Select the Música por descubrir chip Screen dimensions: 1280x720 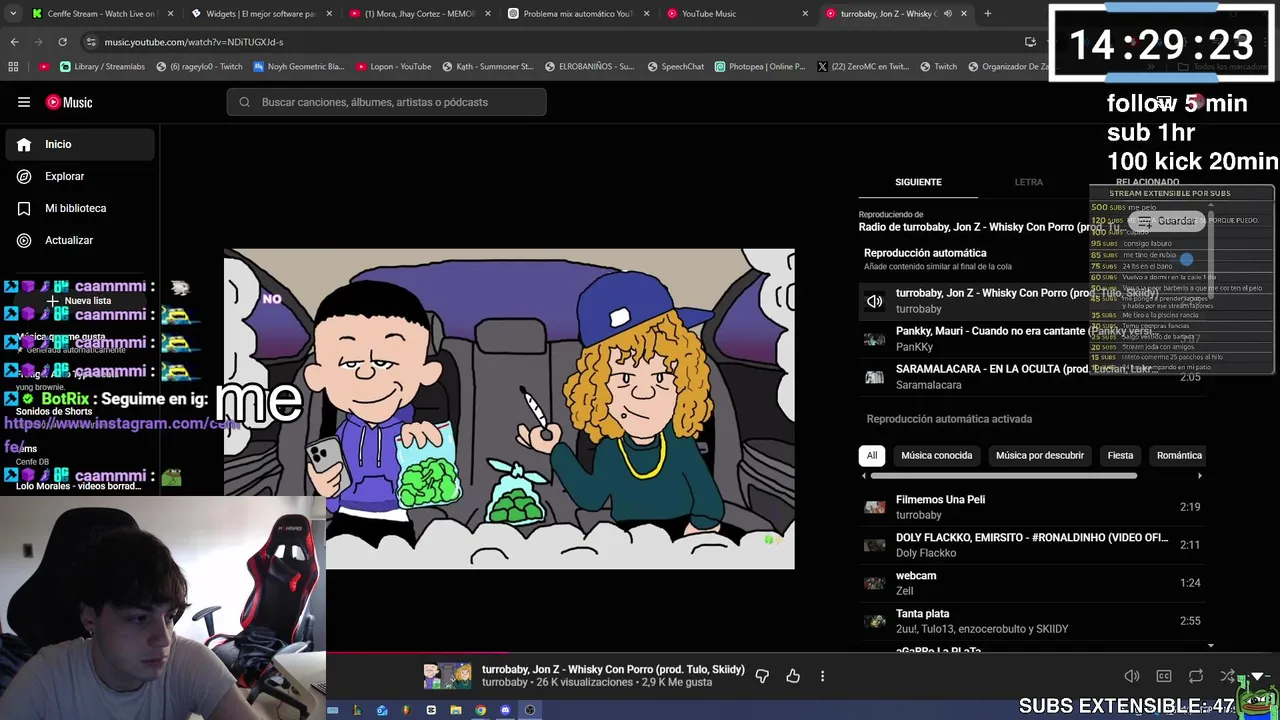[1039, 455]
